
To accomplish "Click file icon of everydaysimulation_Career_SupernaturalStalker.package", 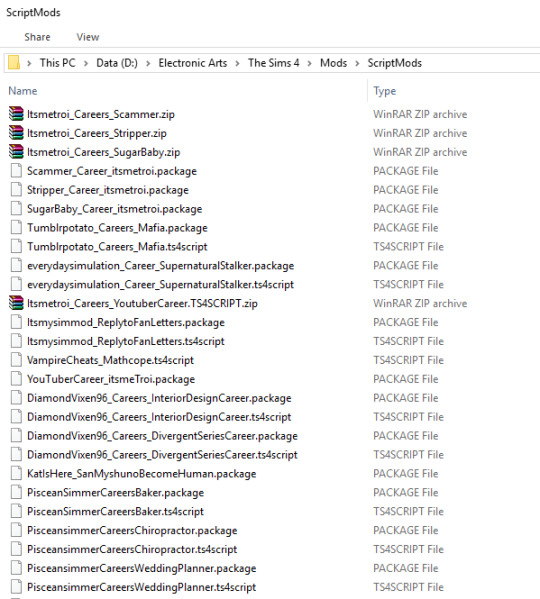I will [x=16, y=265].
